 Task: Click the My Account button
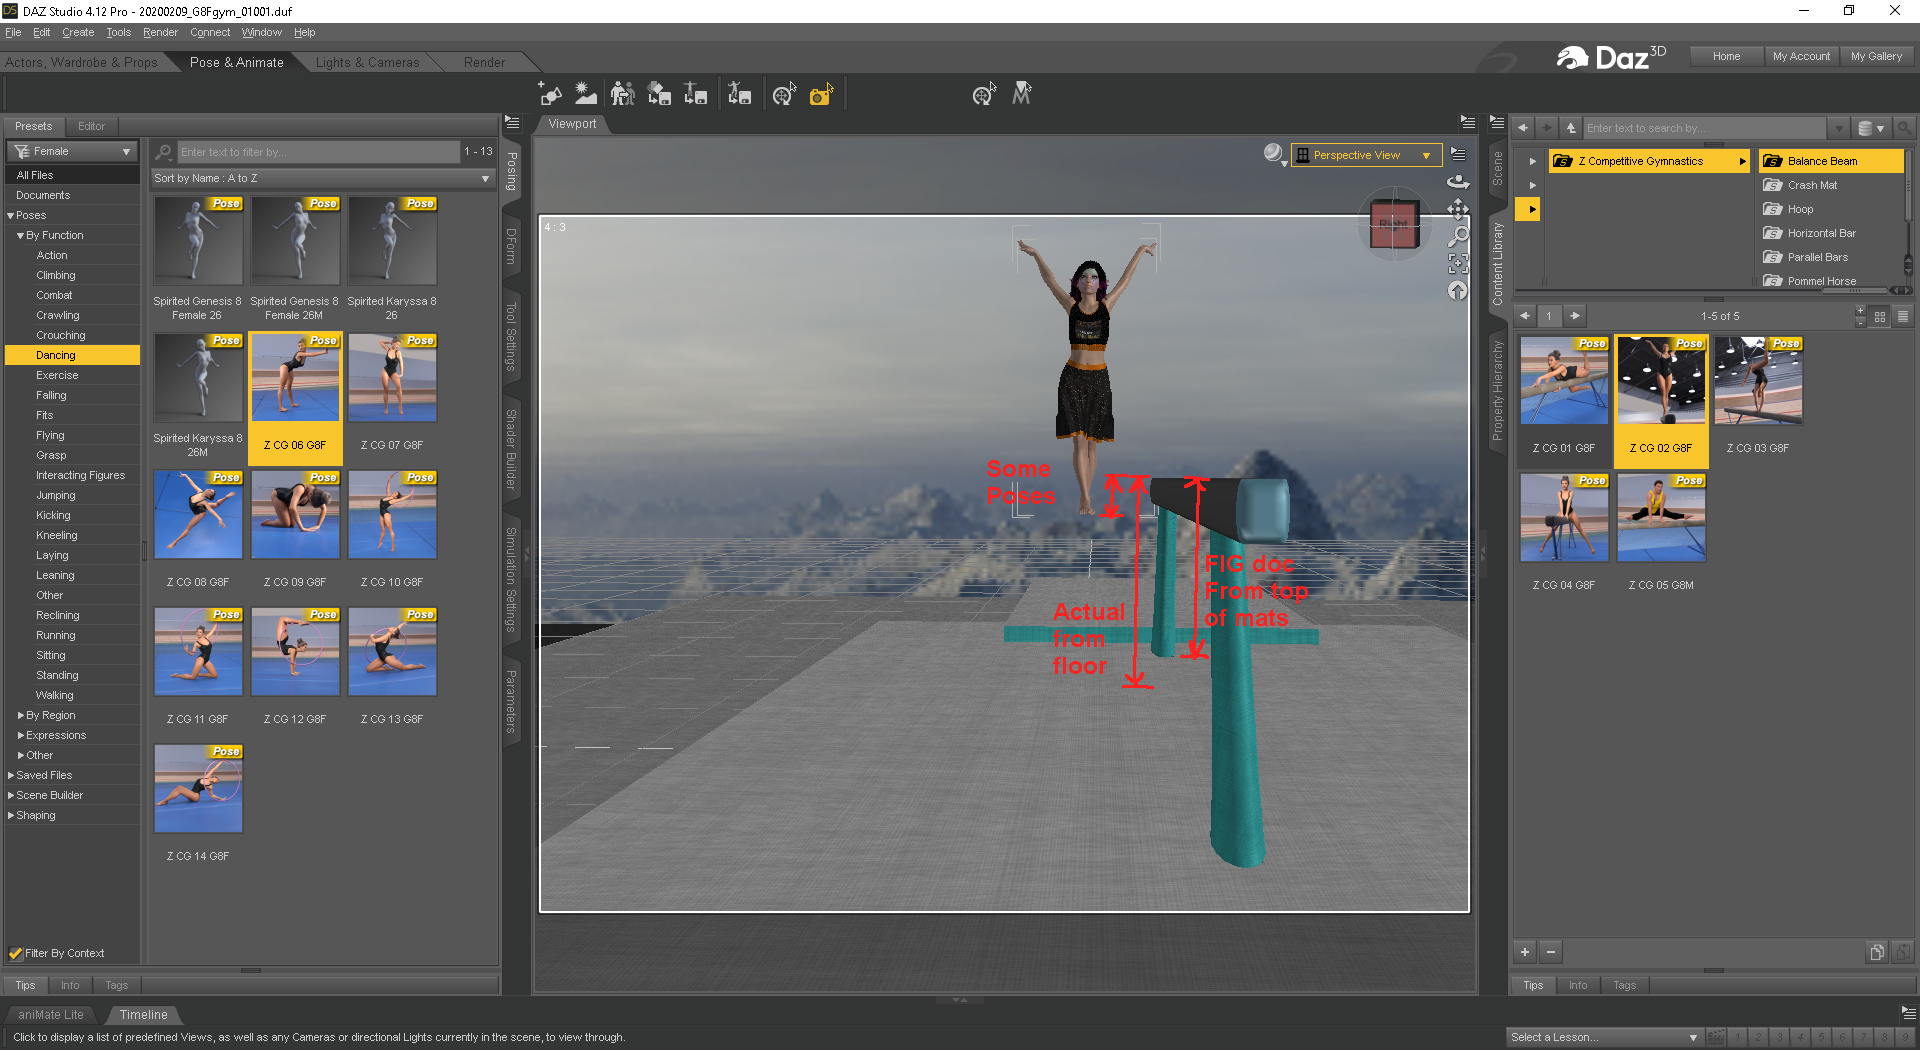pyautogui.click(x=1801, y=56)
